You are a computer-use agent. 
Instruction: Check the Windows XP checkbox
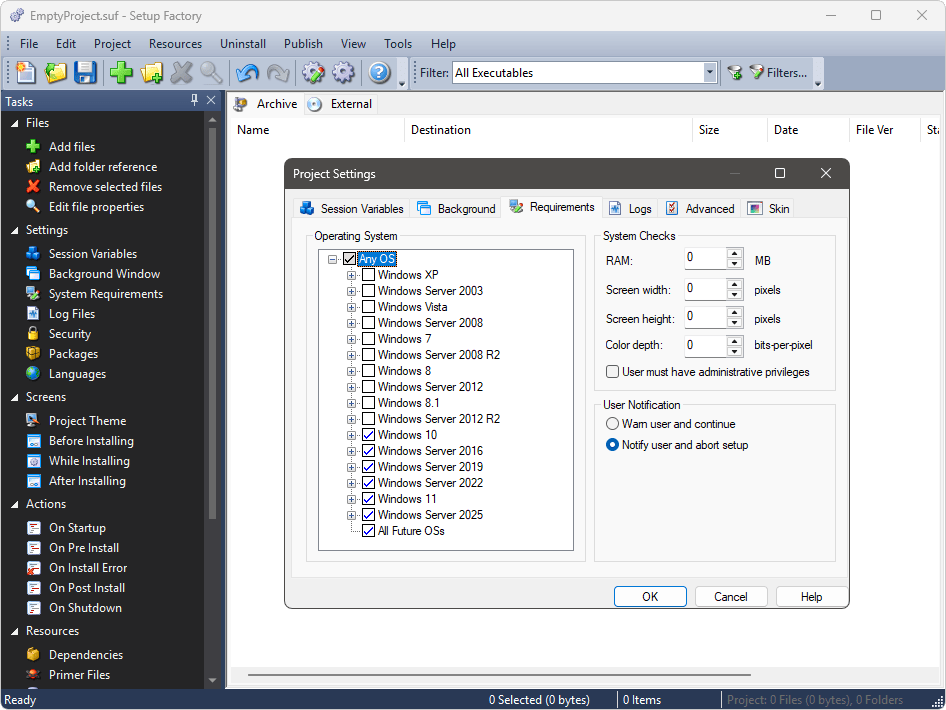pos(368,274)
